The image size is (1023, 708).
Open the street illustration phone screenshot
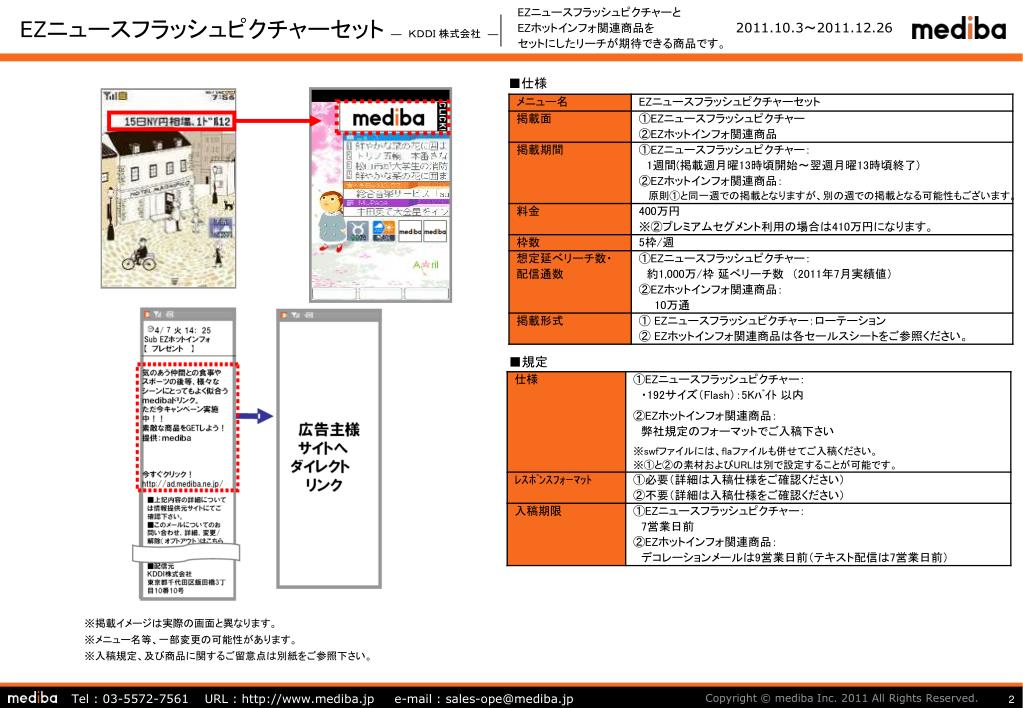[x=168, y=188]
